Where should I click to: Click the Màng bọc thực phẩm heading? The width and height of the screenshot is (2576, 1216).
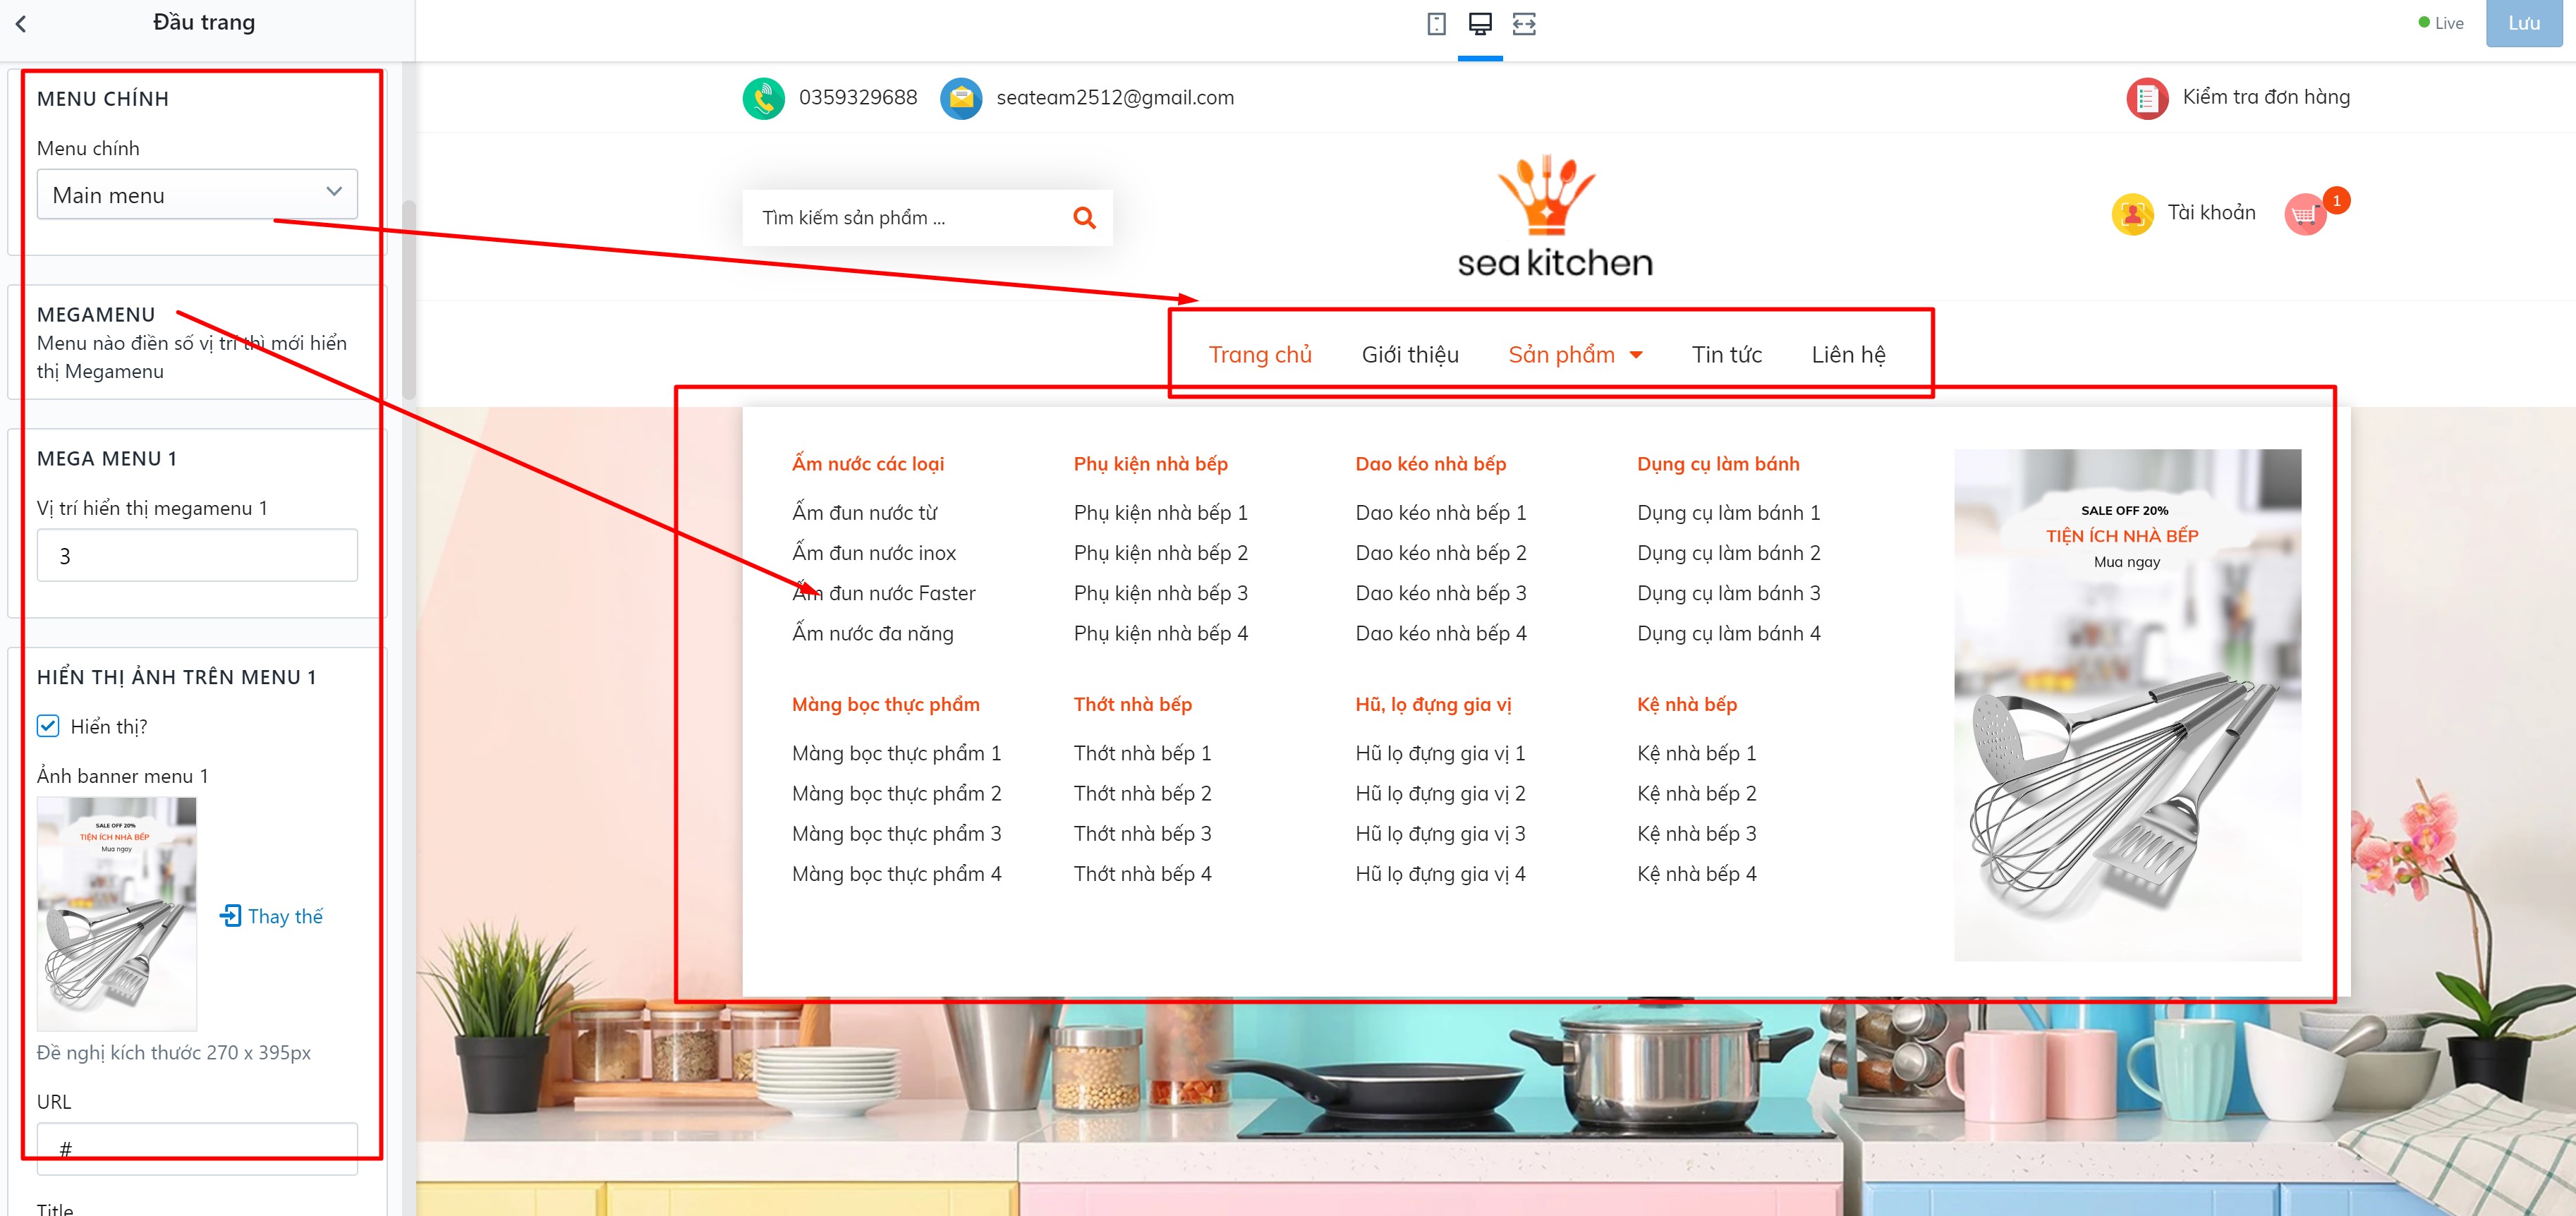pyautogui.click(x=886, y=704)
